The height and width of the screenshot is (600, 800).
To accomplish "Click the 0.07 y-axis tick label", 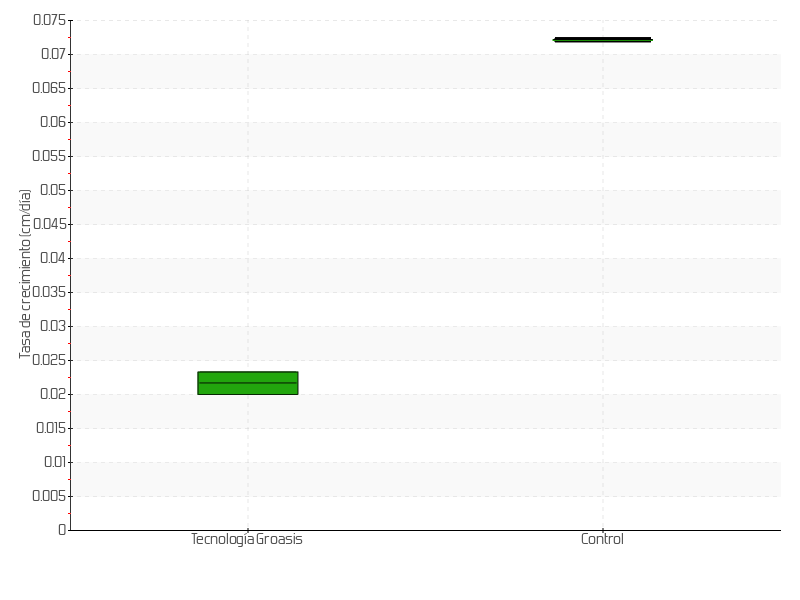I will (52, 54).
